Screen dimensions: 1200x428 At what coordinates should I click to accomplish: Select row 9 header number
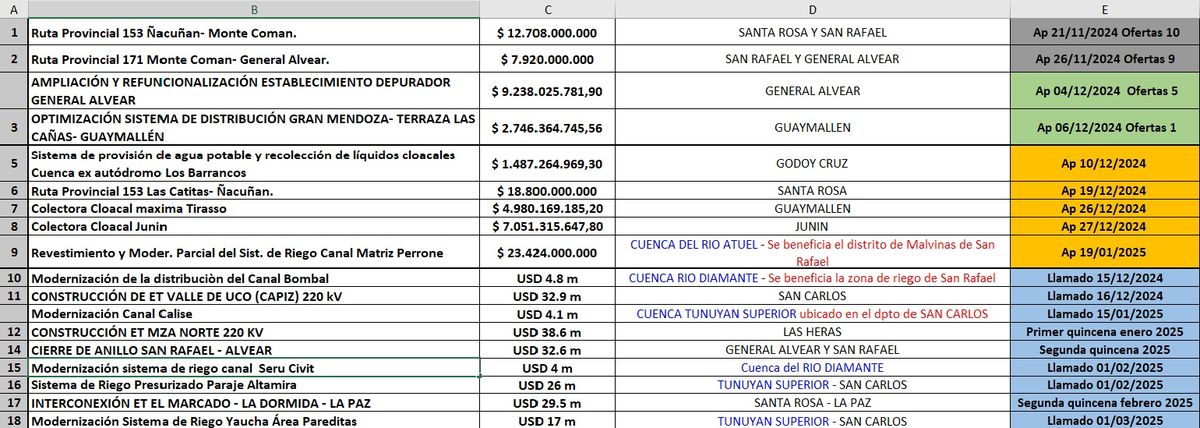point(14,253)
